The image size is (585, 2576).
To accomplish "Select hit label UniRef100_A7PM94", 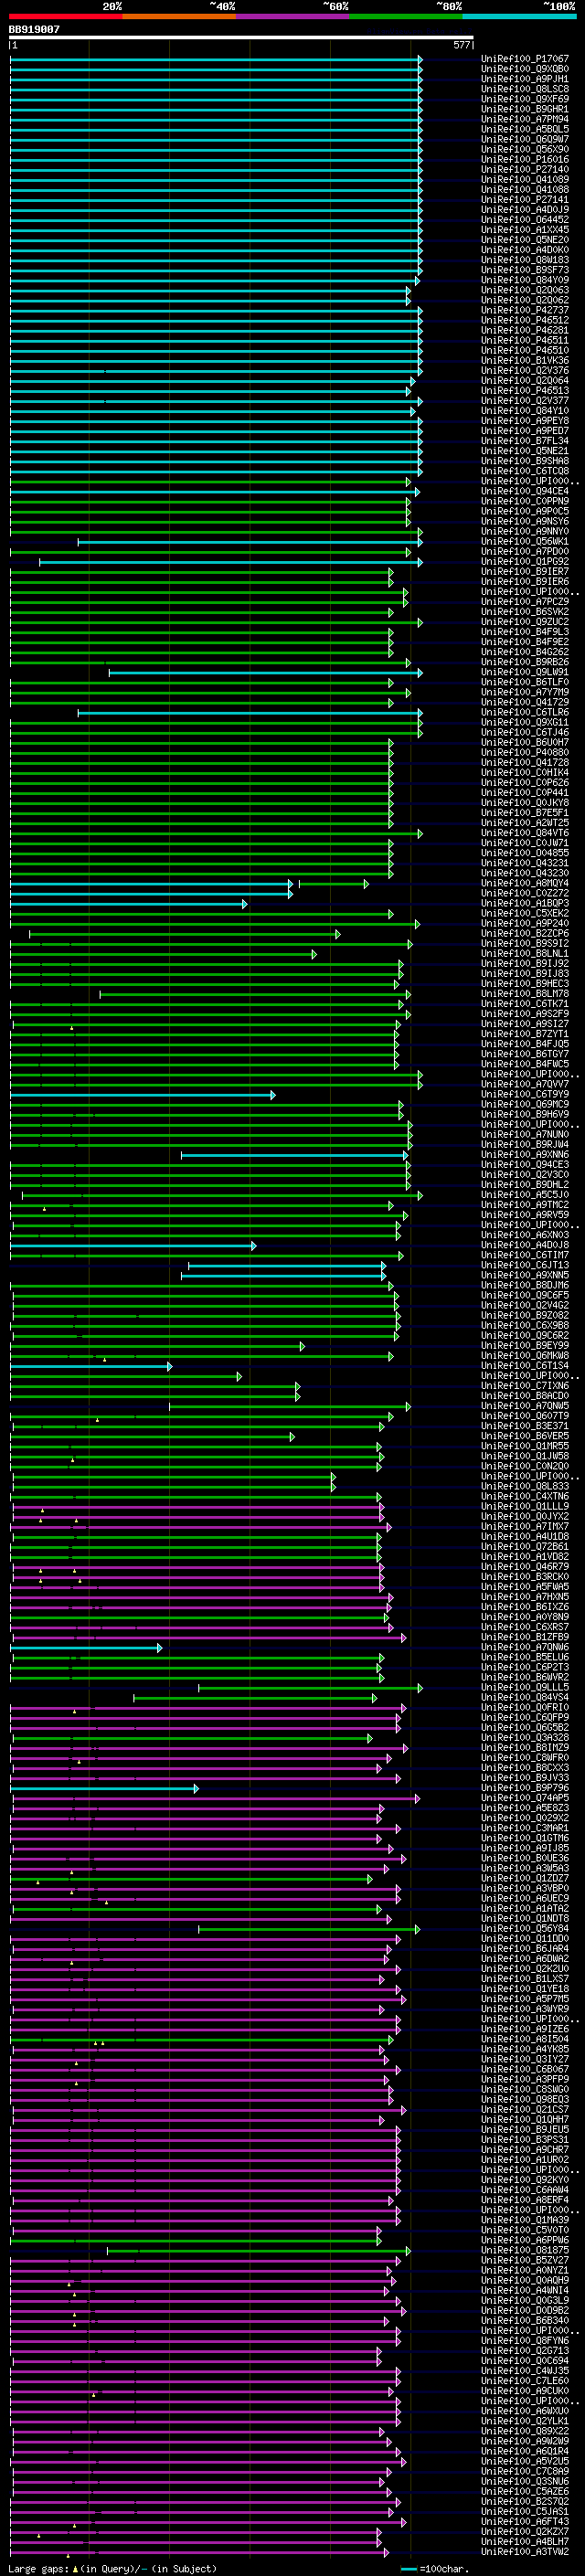I will [525, 119].
